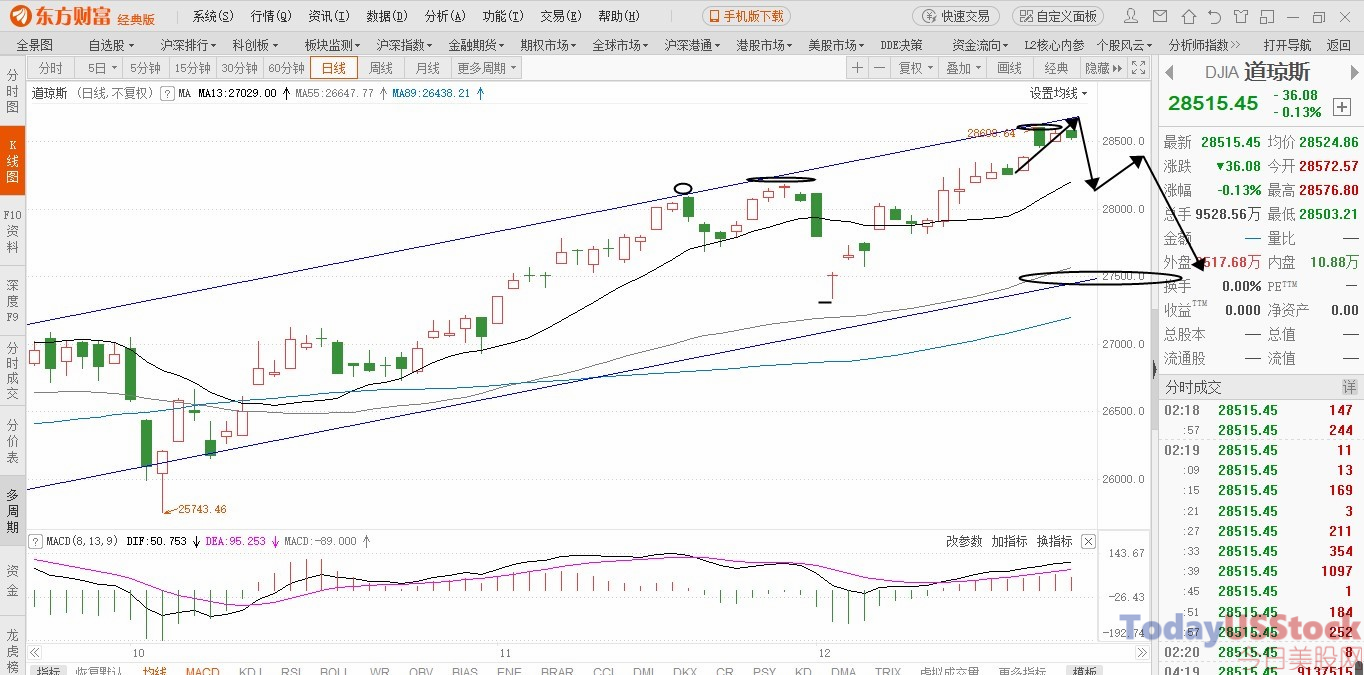
Task: Select BOLL indicator tab
Action: [x=333, y=671]
